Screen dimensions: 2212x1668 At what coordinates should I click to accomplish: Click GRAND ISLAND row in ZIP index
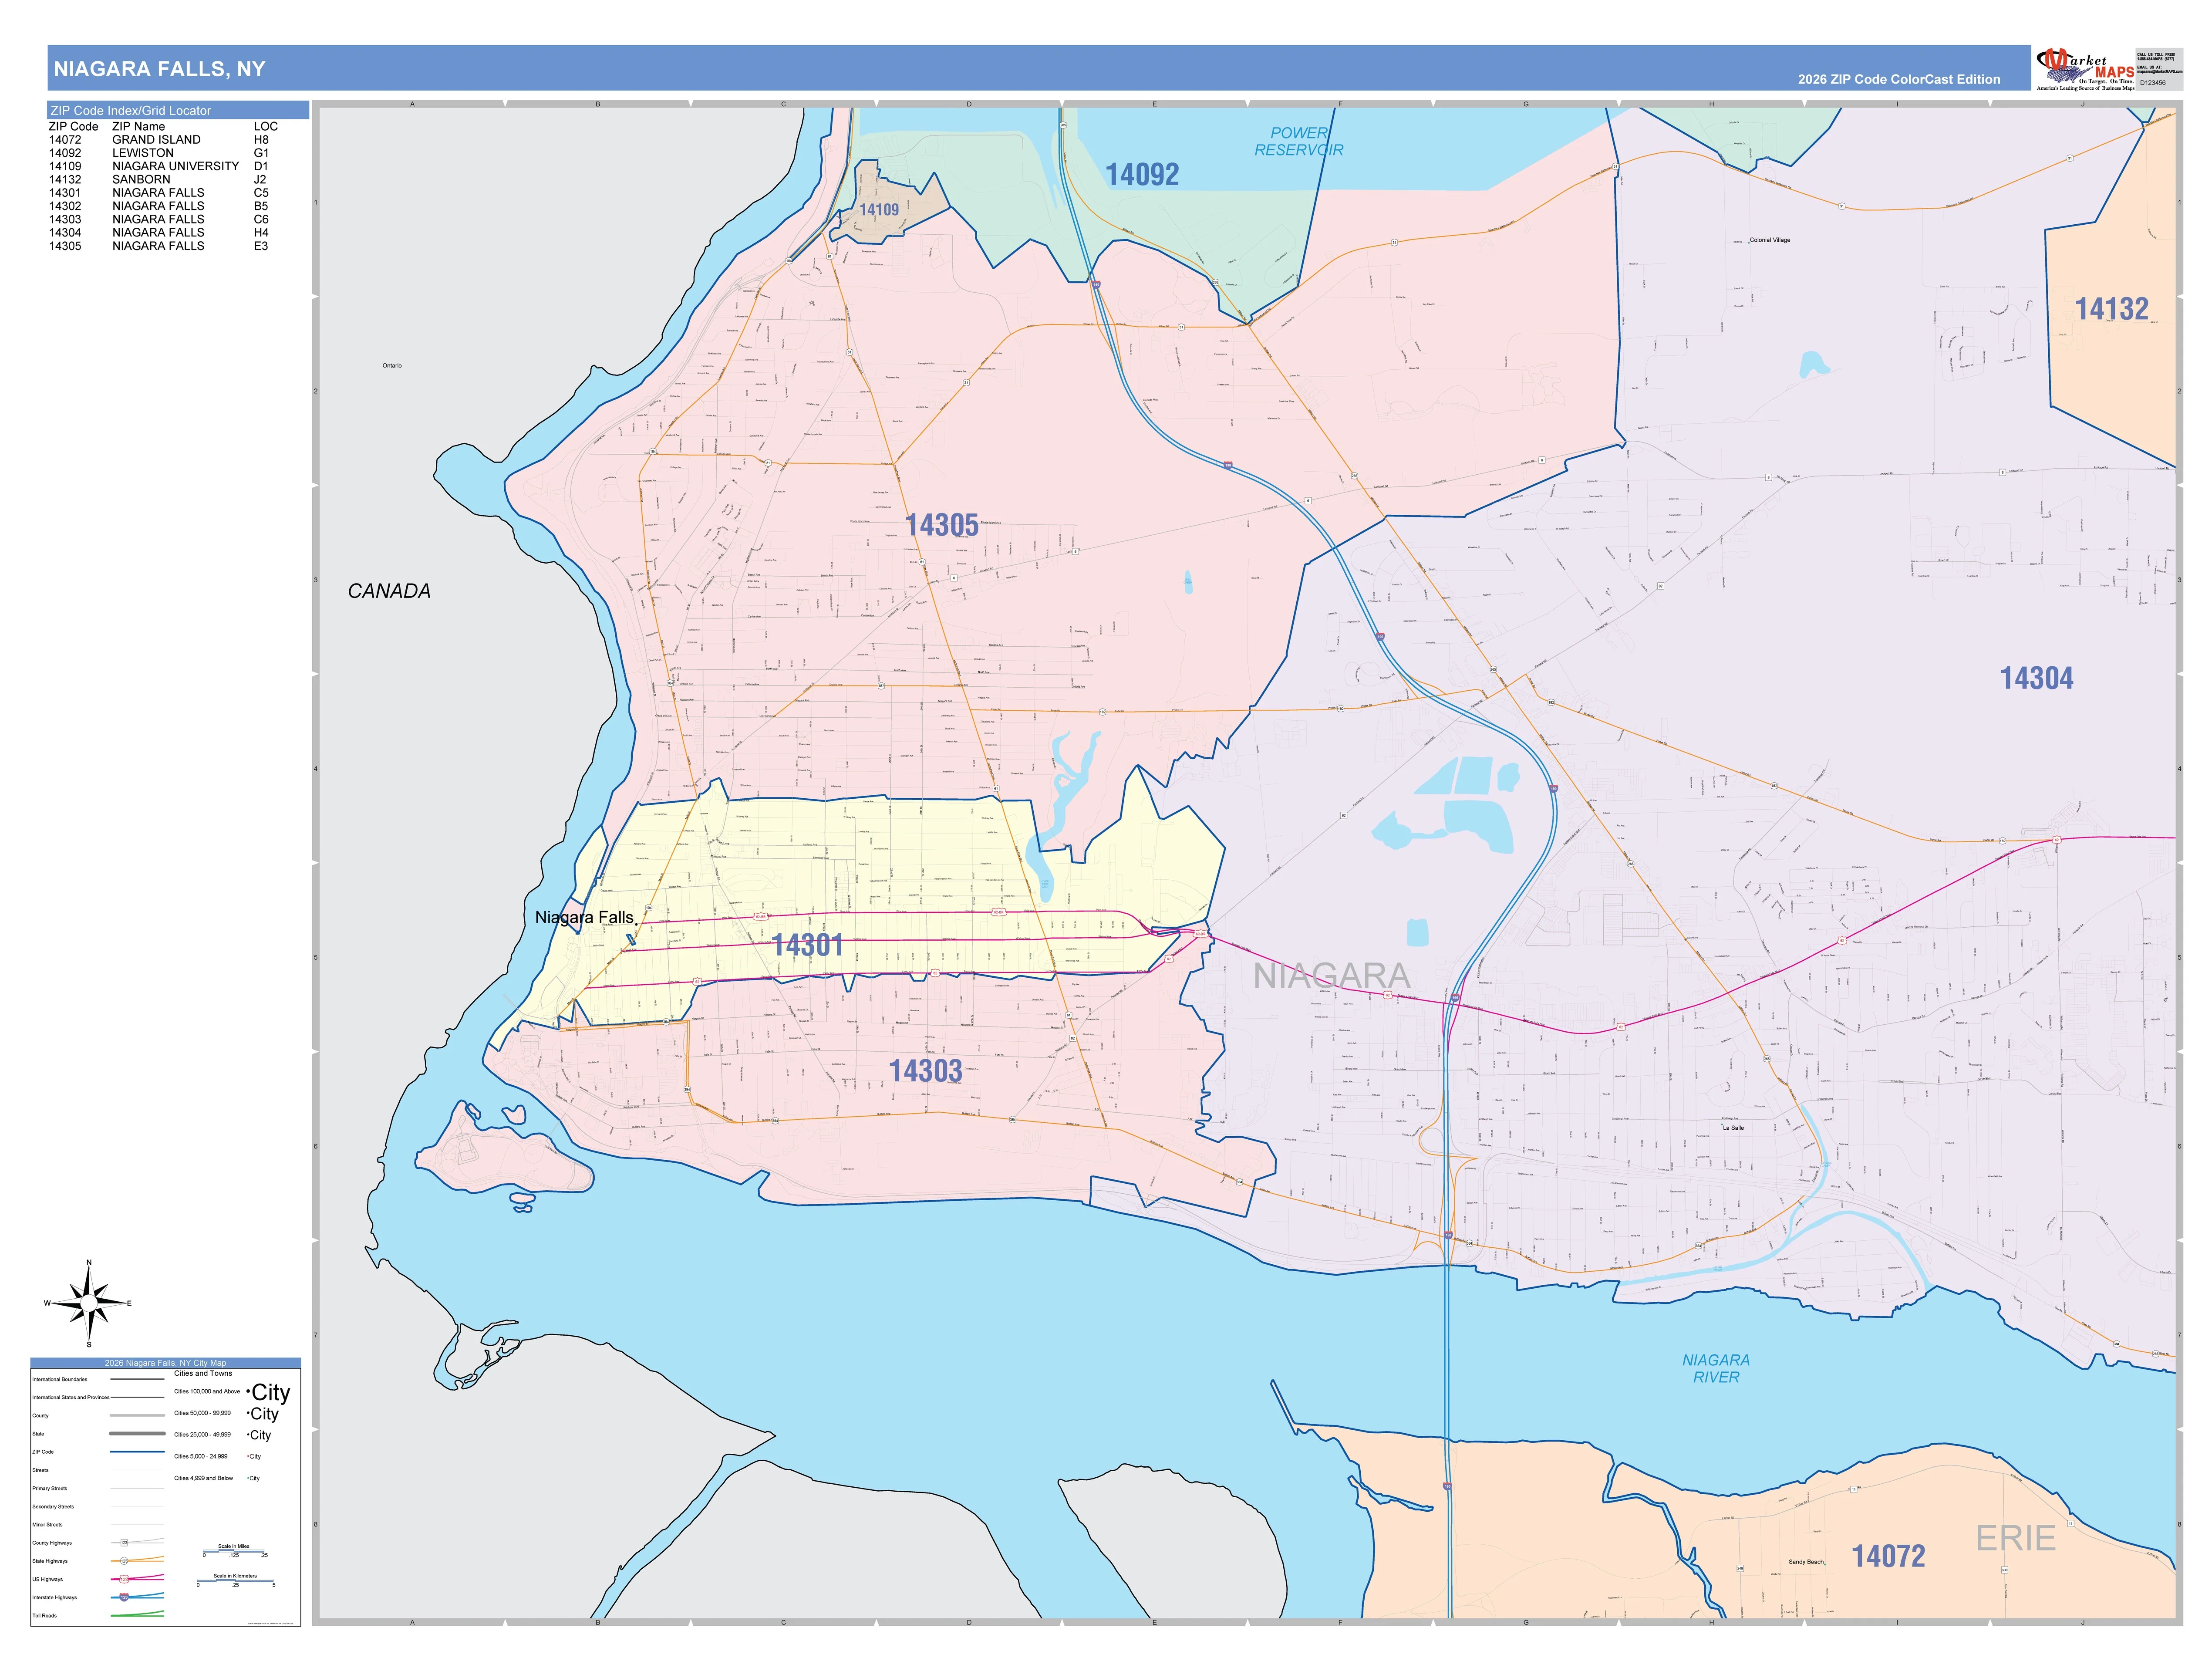click(x=160, y=140)
